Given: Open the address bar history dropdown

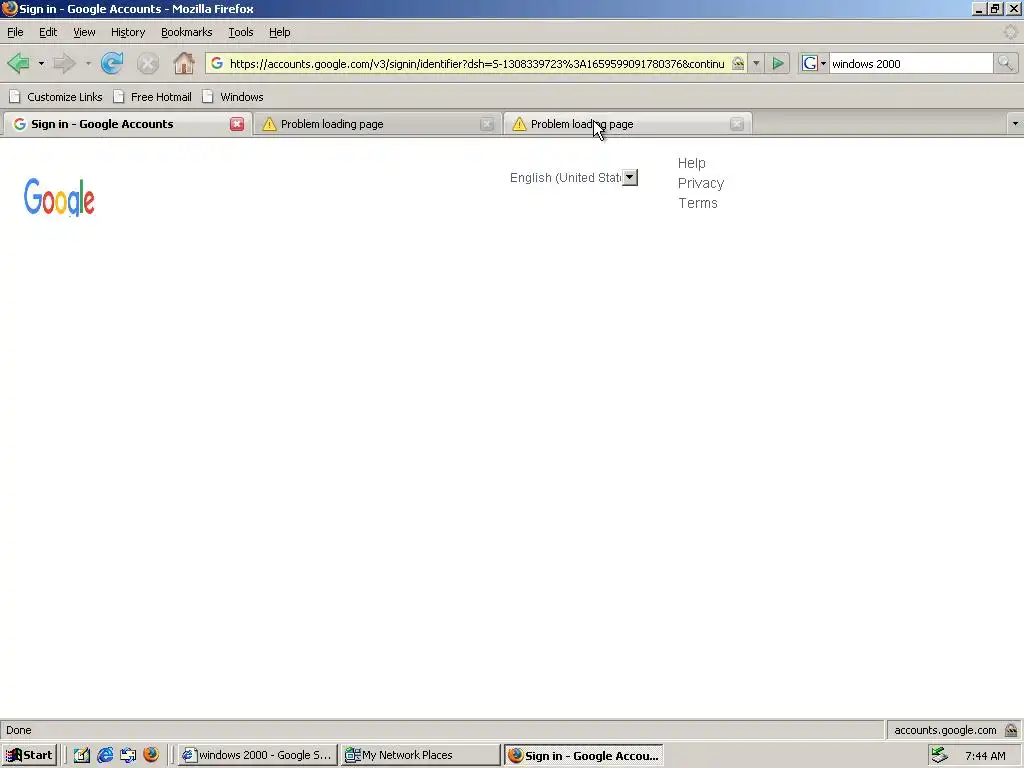Looking at the screenshot, I should coord(756,63).
